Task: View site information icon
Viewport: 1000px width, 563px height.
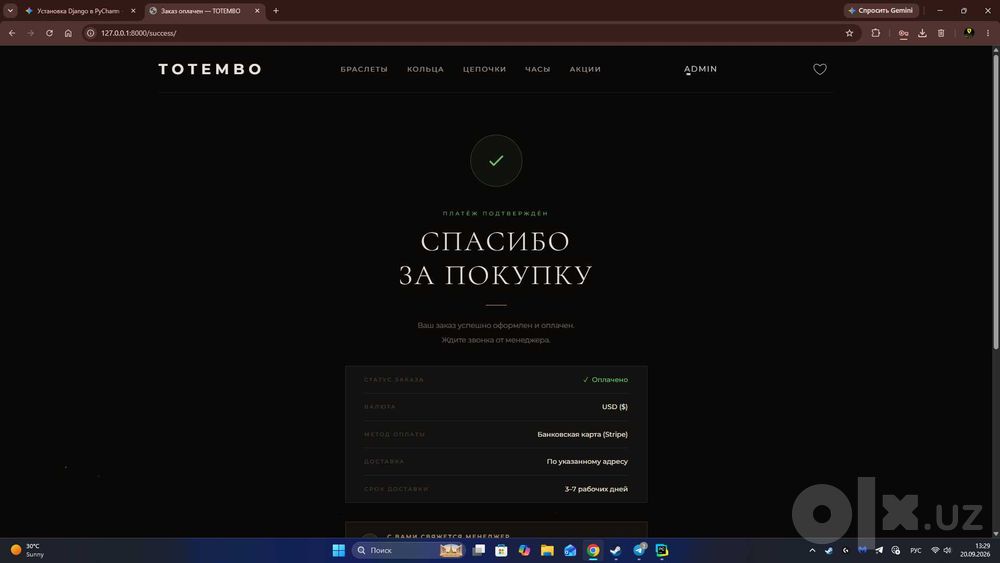Action: tap(91, 33)
